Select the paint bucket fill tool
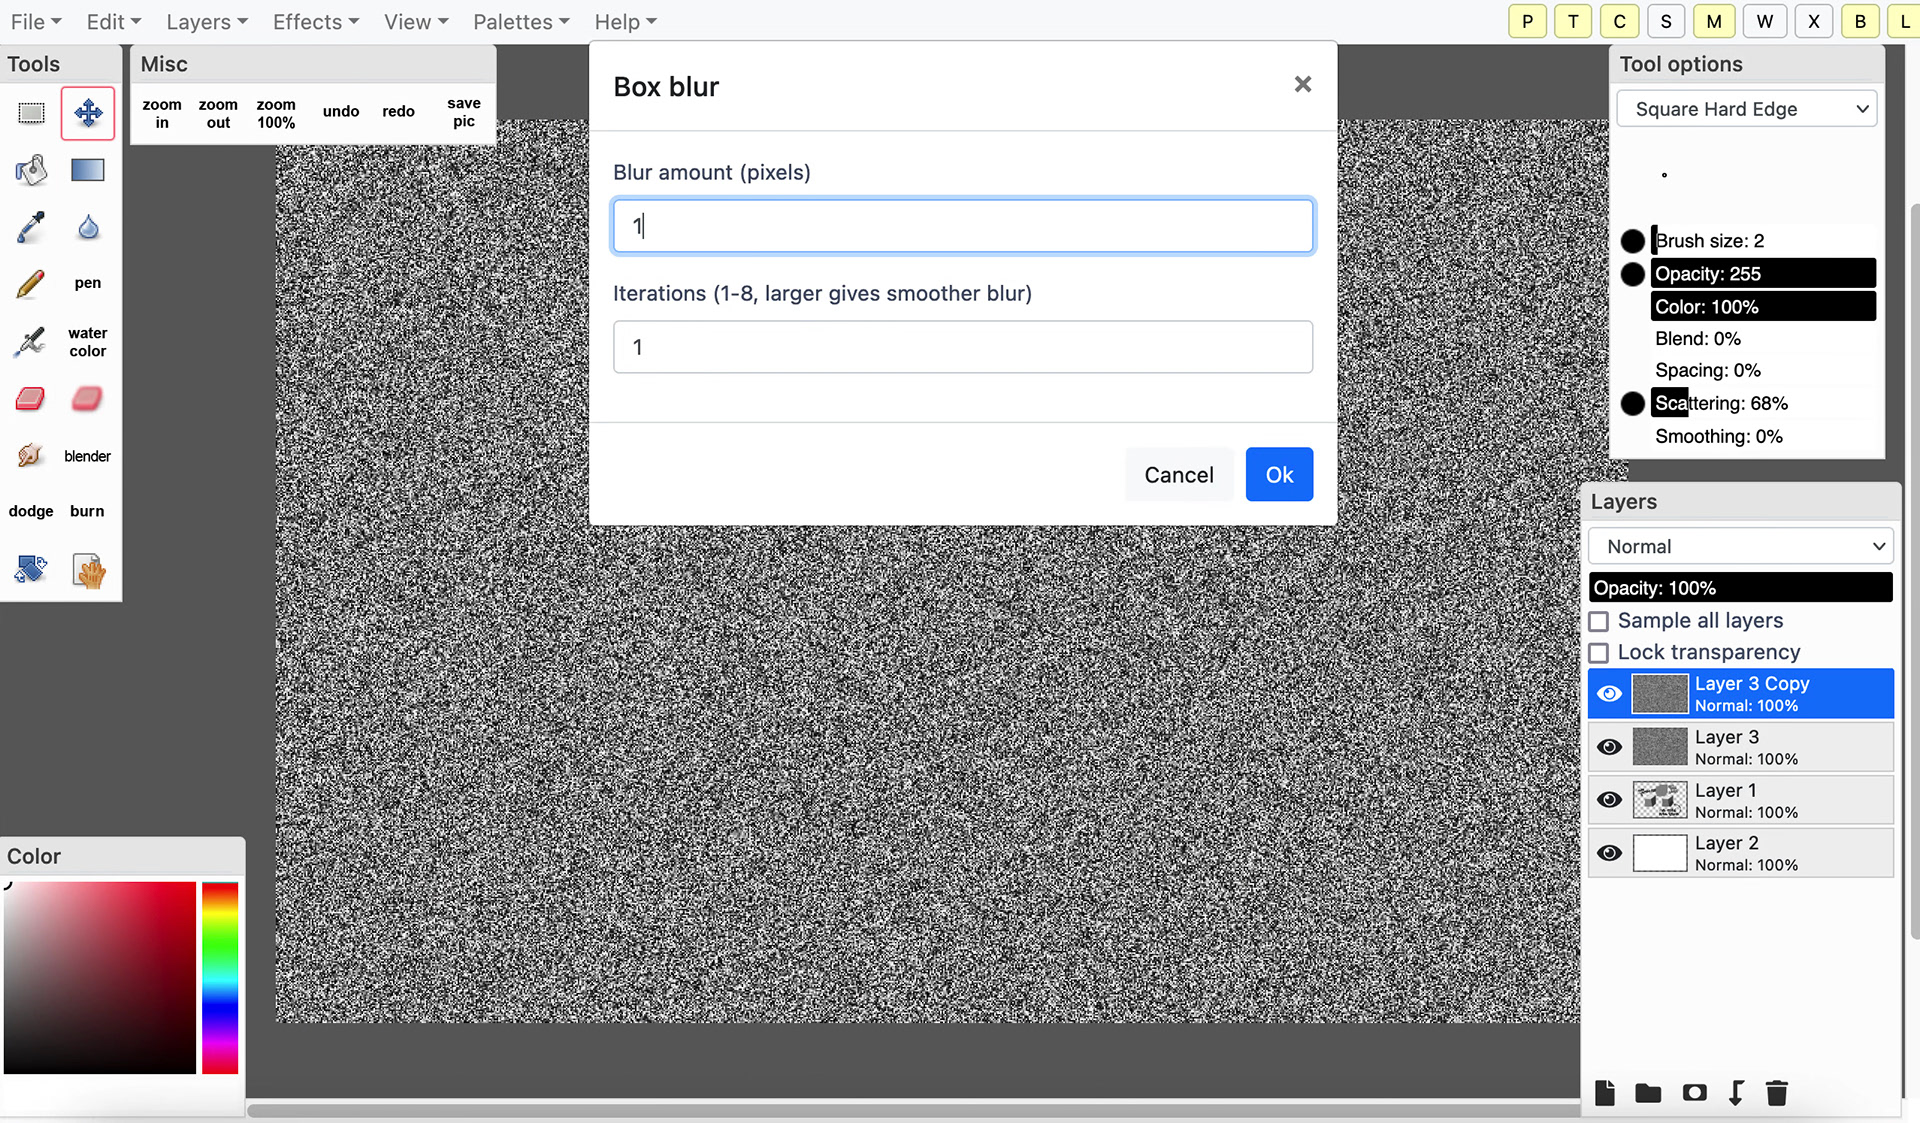This screenshot has width=1920, height=1123. click(x=31, y=170)
